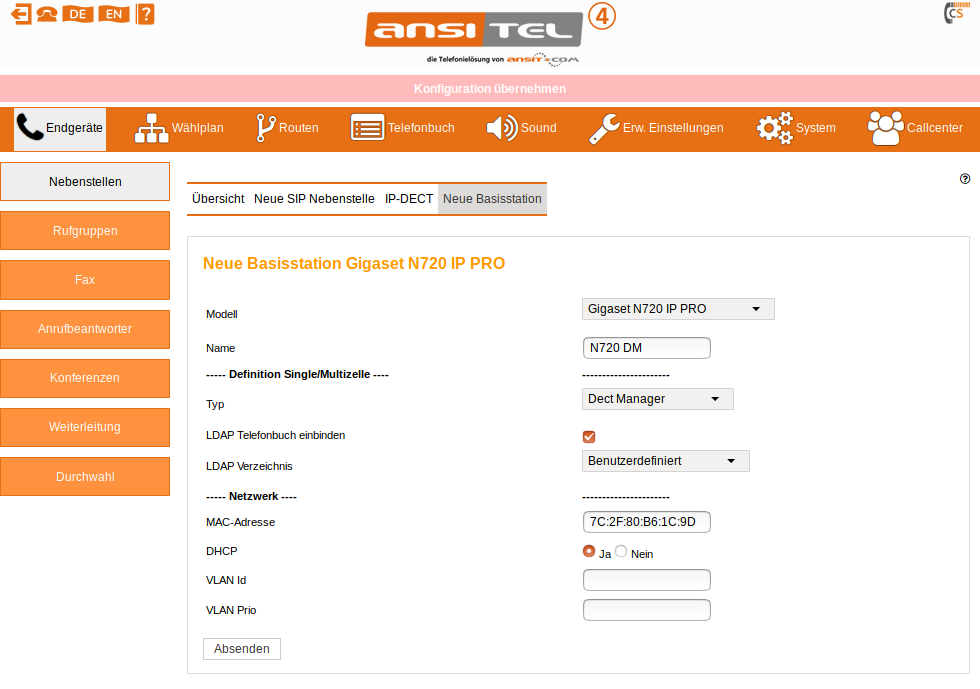
Task: Open the LDAP Verzeichnis dropdown
Action: click(665, 461)
